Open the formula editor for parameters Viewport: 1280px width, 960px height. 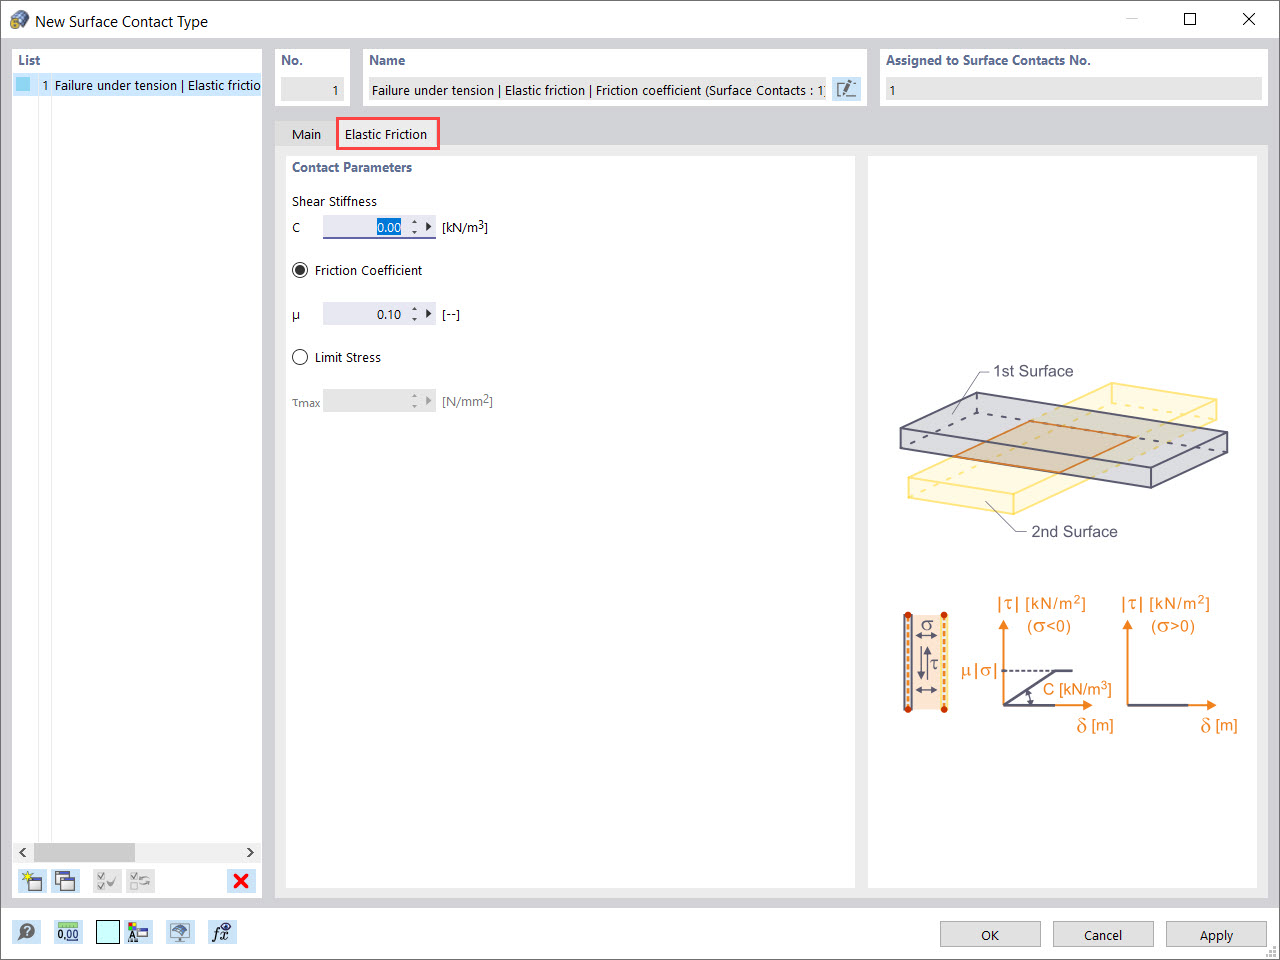pyautogui.click(x=222, y=931)
